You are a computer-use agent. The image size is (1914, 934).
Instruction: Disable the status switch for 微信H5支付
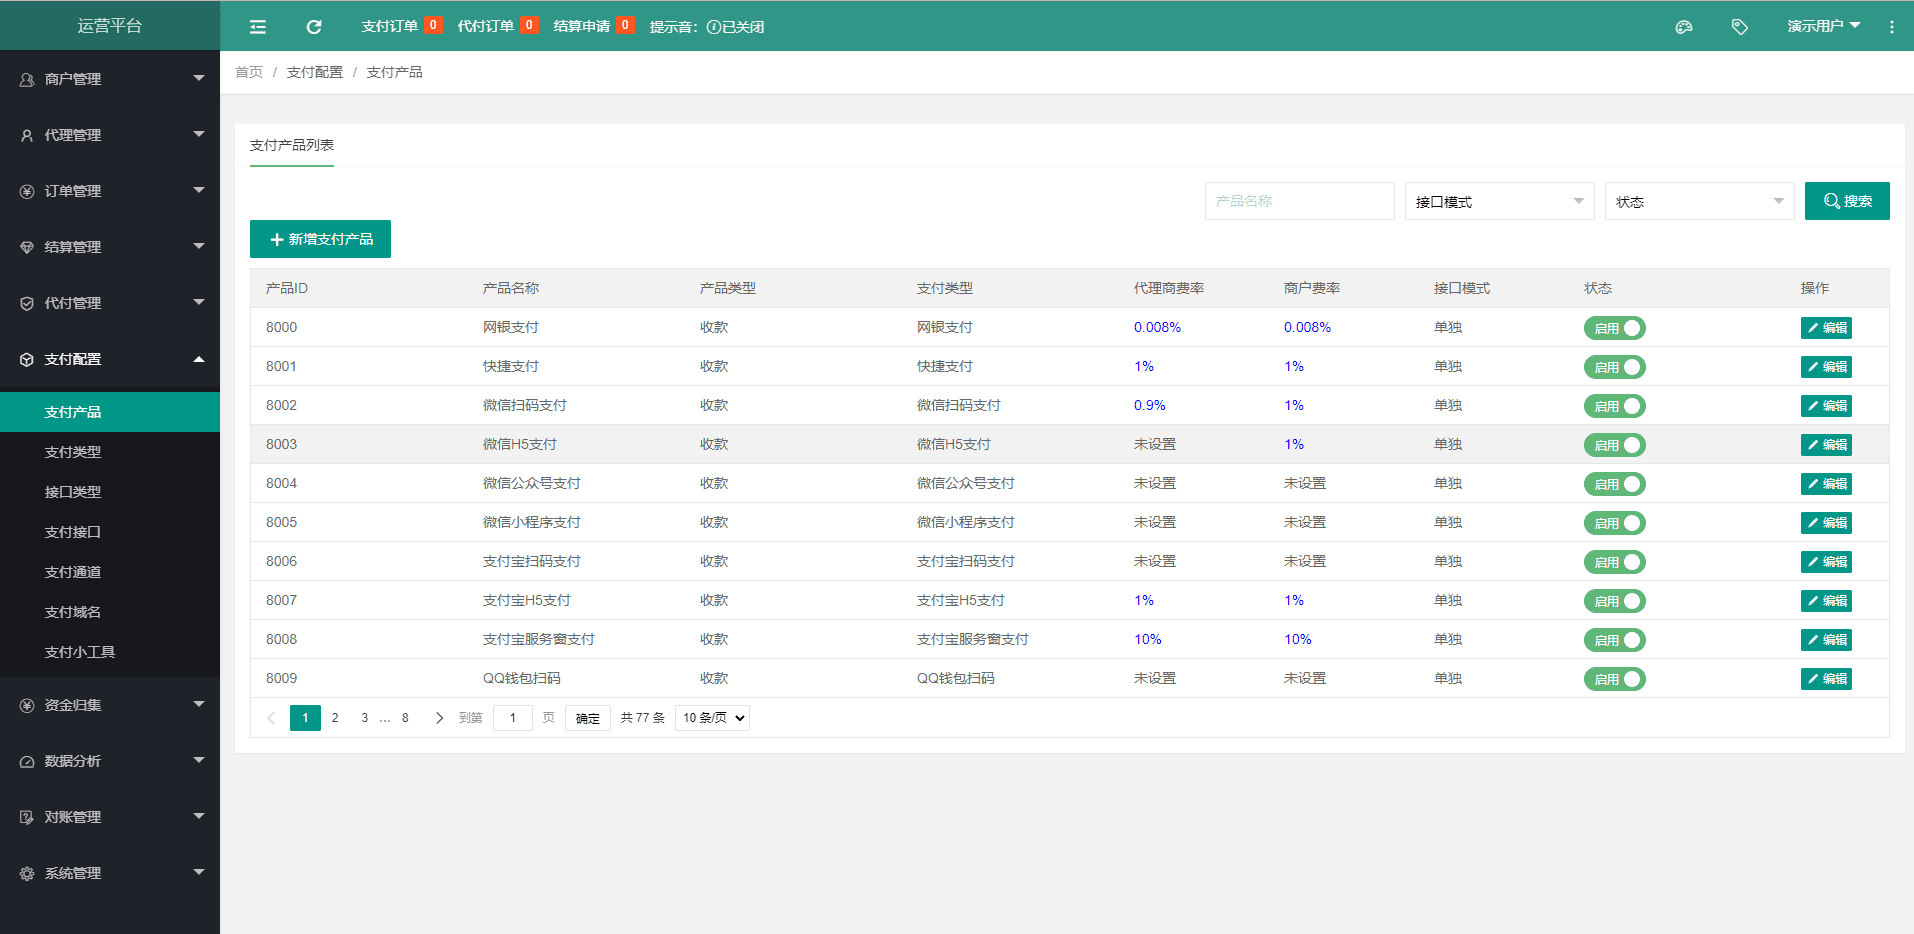(1614, 445)
